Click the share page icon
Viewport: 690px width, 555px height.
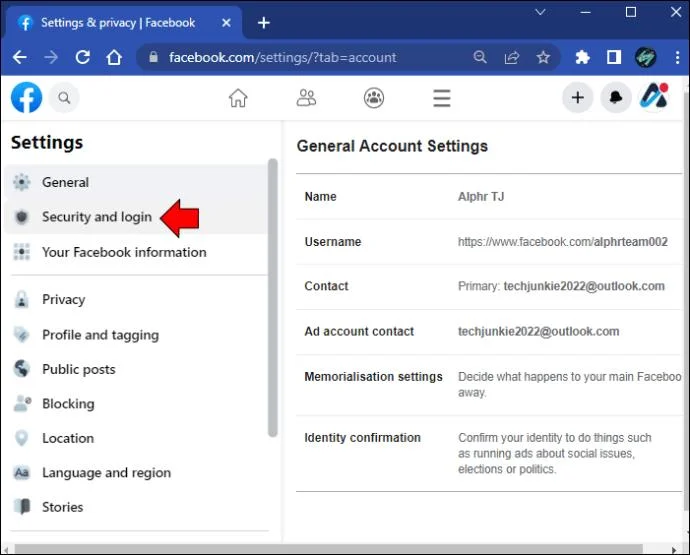click(x=512, y=57)
